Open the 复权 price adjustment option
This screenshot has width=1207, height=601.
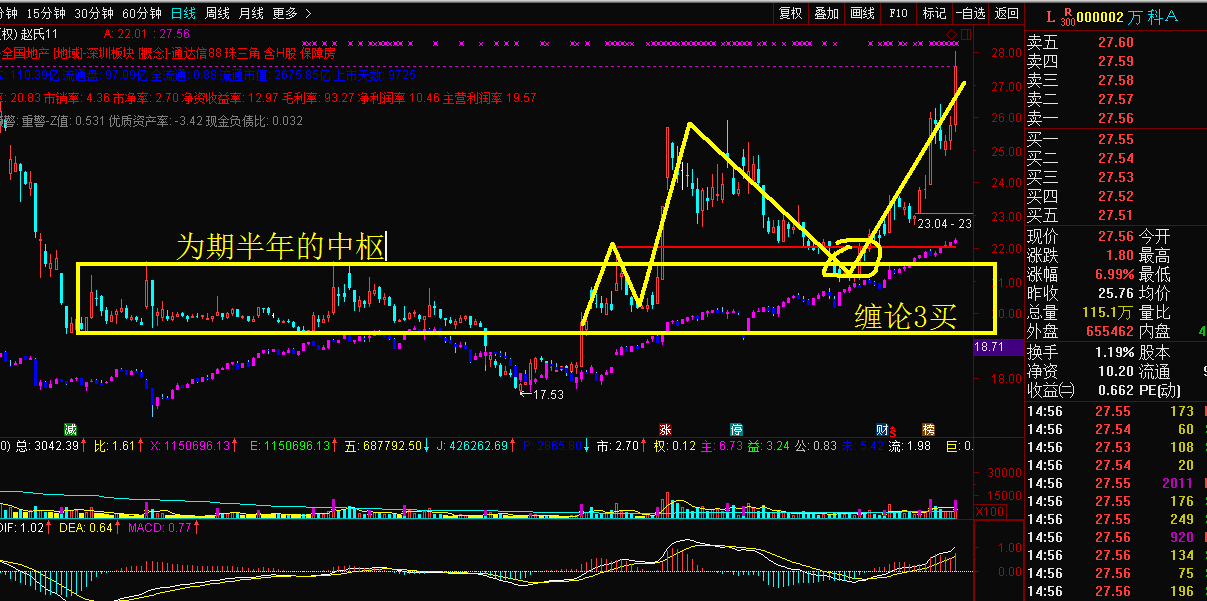point(790,13)
